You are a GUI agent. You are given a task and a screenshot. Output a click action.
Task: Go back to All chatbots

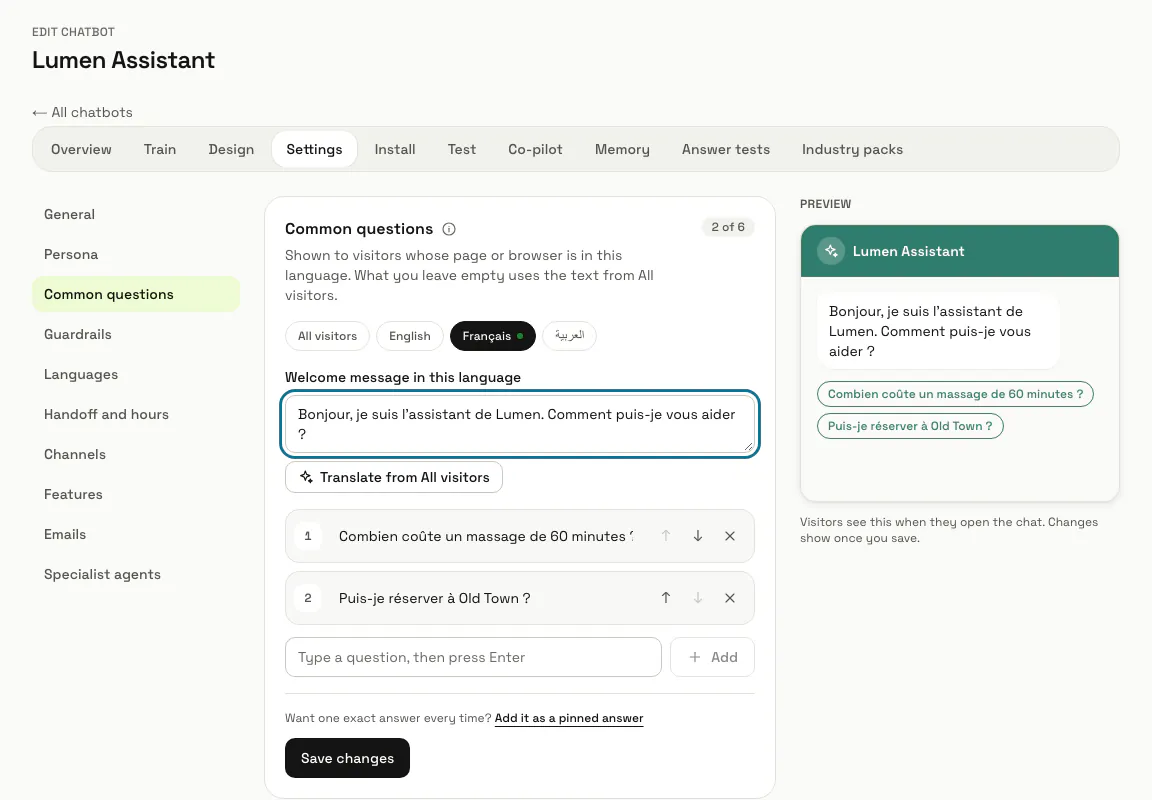point(82,112)
